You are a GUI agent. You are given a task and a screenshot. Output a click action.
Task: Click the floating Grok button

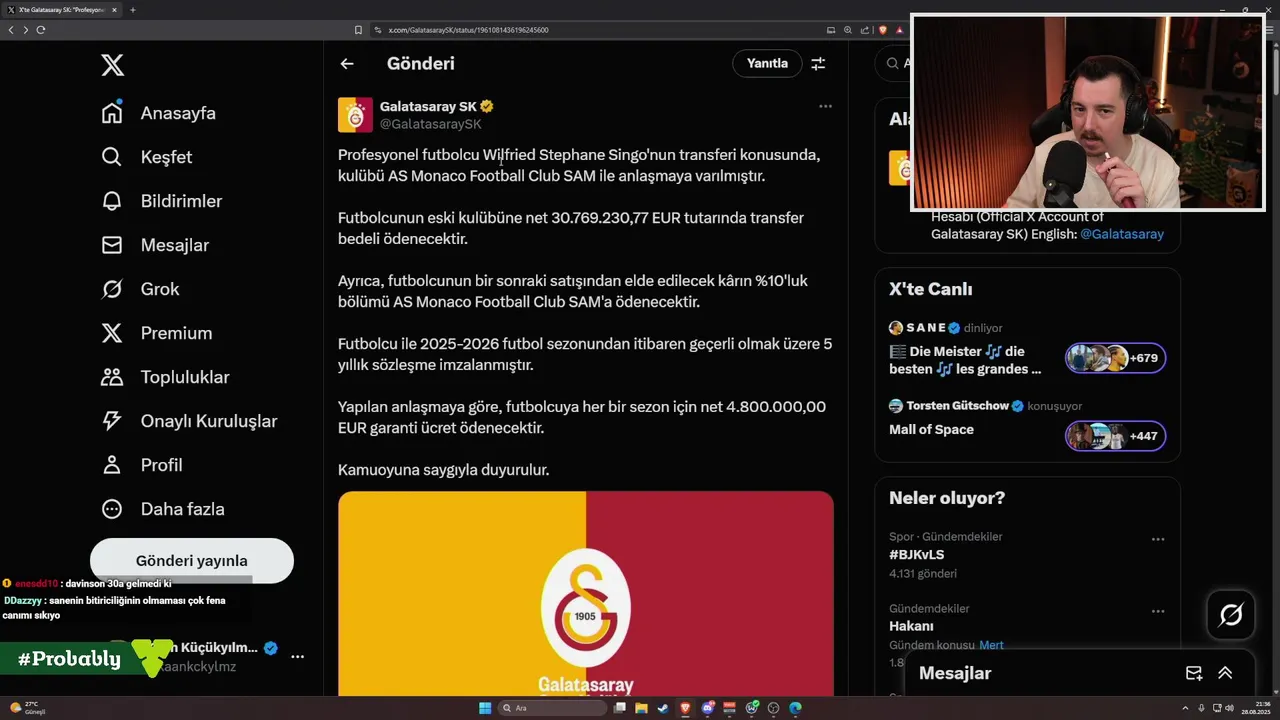(x=1231, y=615)
